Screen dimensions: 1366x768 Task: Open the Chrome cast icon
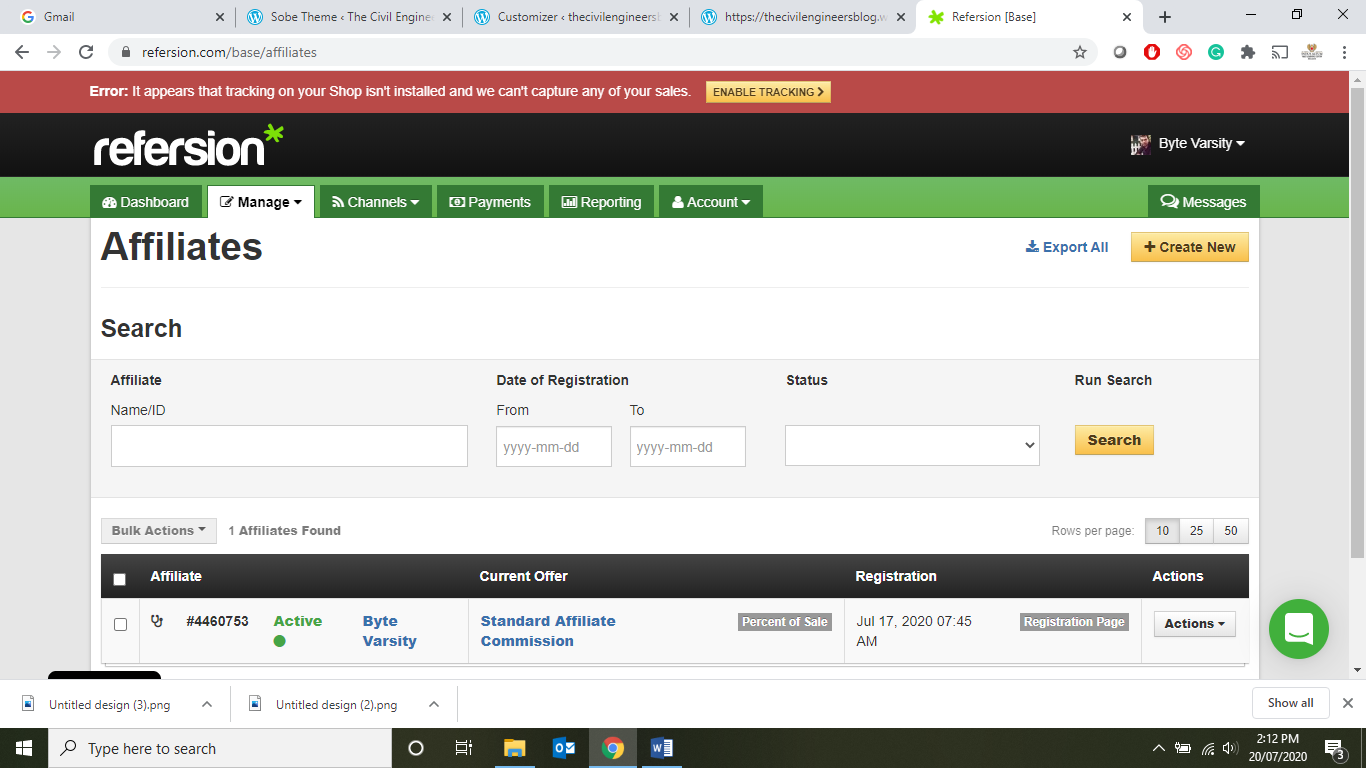1279,52
